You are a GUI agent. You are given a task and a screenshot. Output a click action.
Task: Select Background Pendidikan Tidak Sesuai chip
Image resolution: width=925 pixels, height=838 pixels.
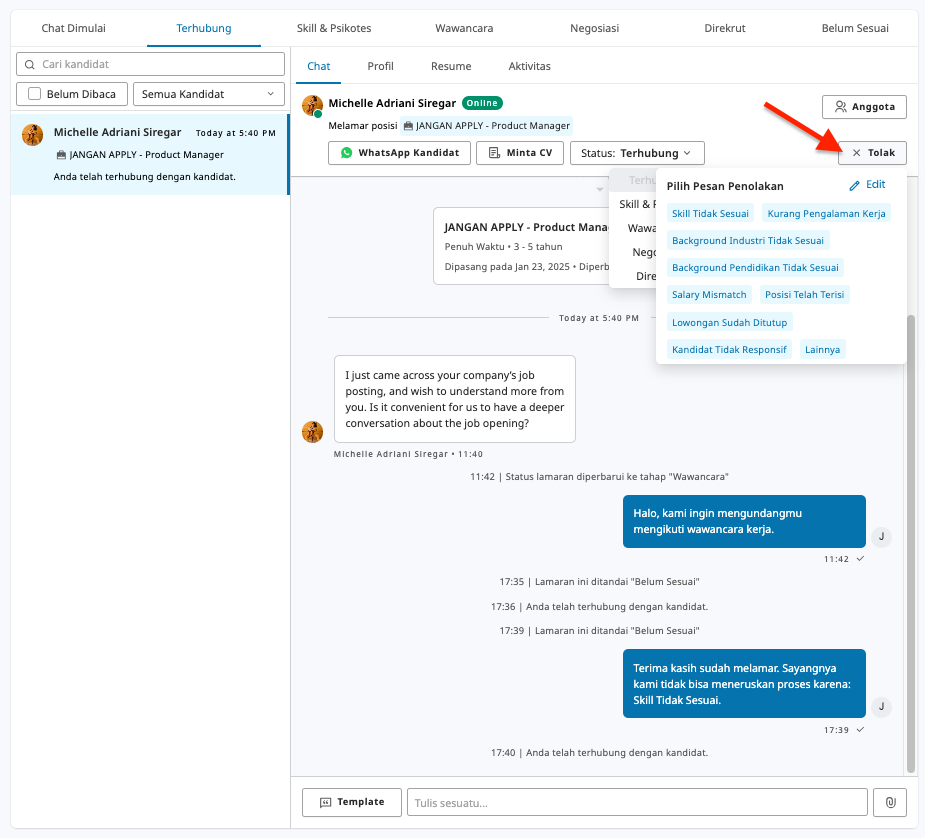755,268
